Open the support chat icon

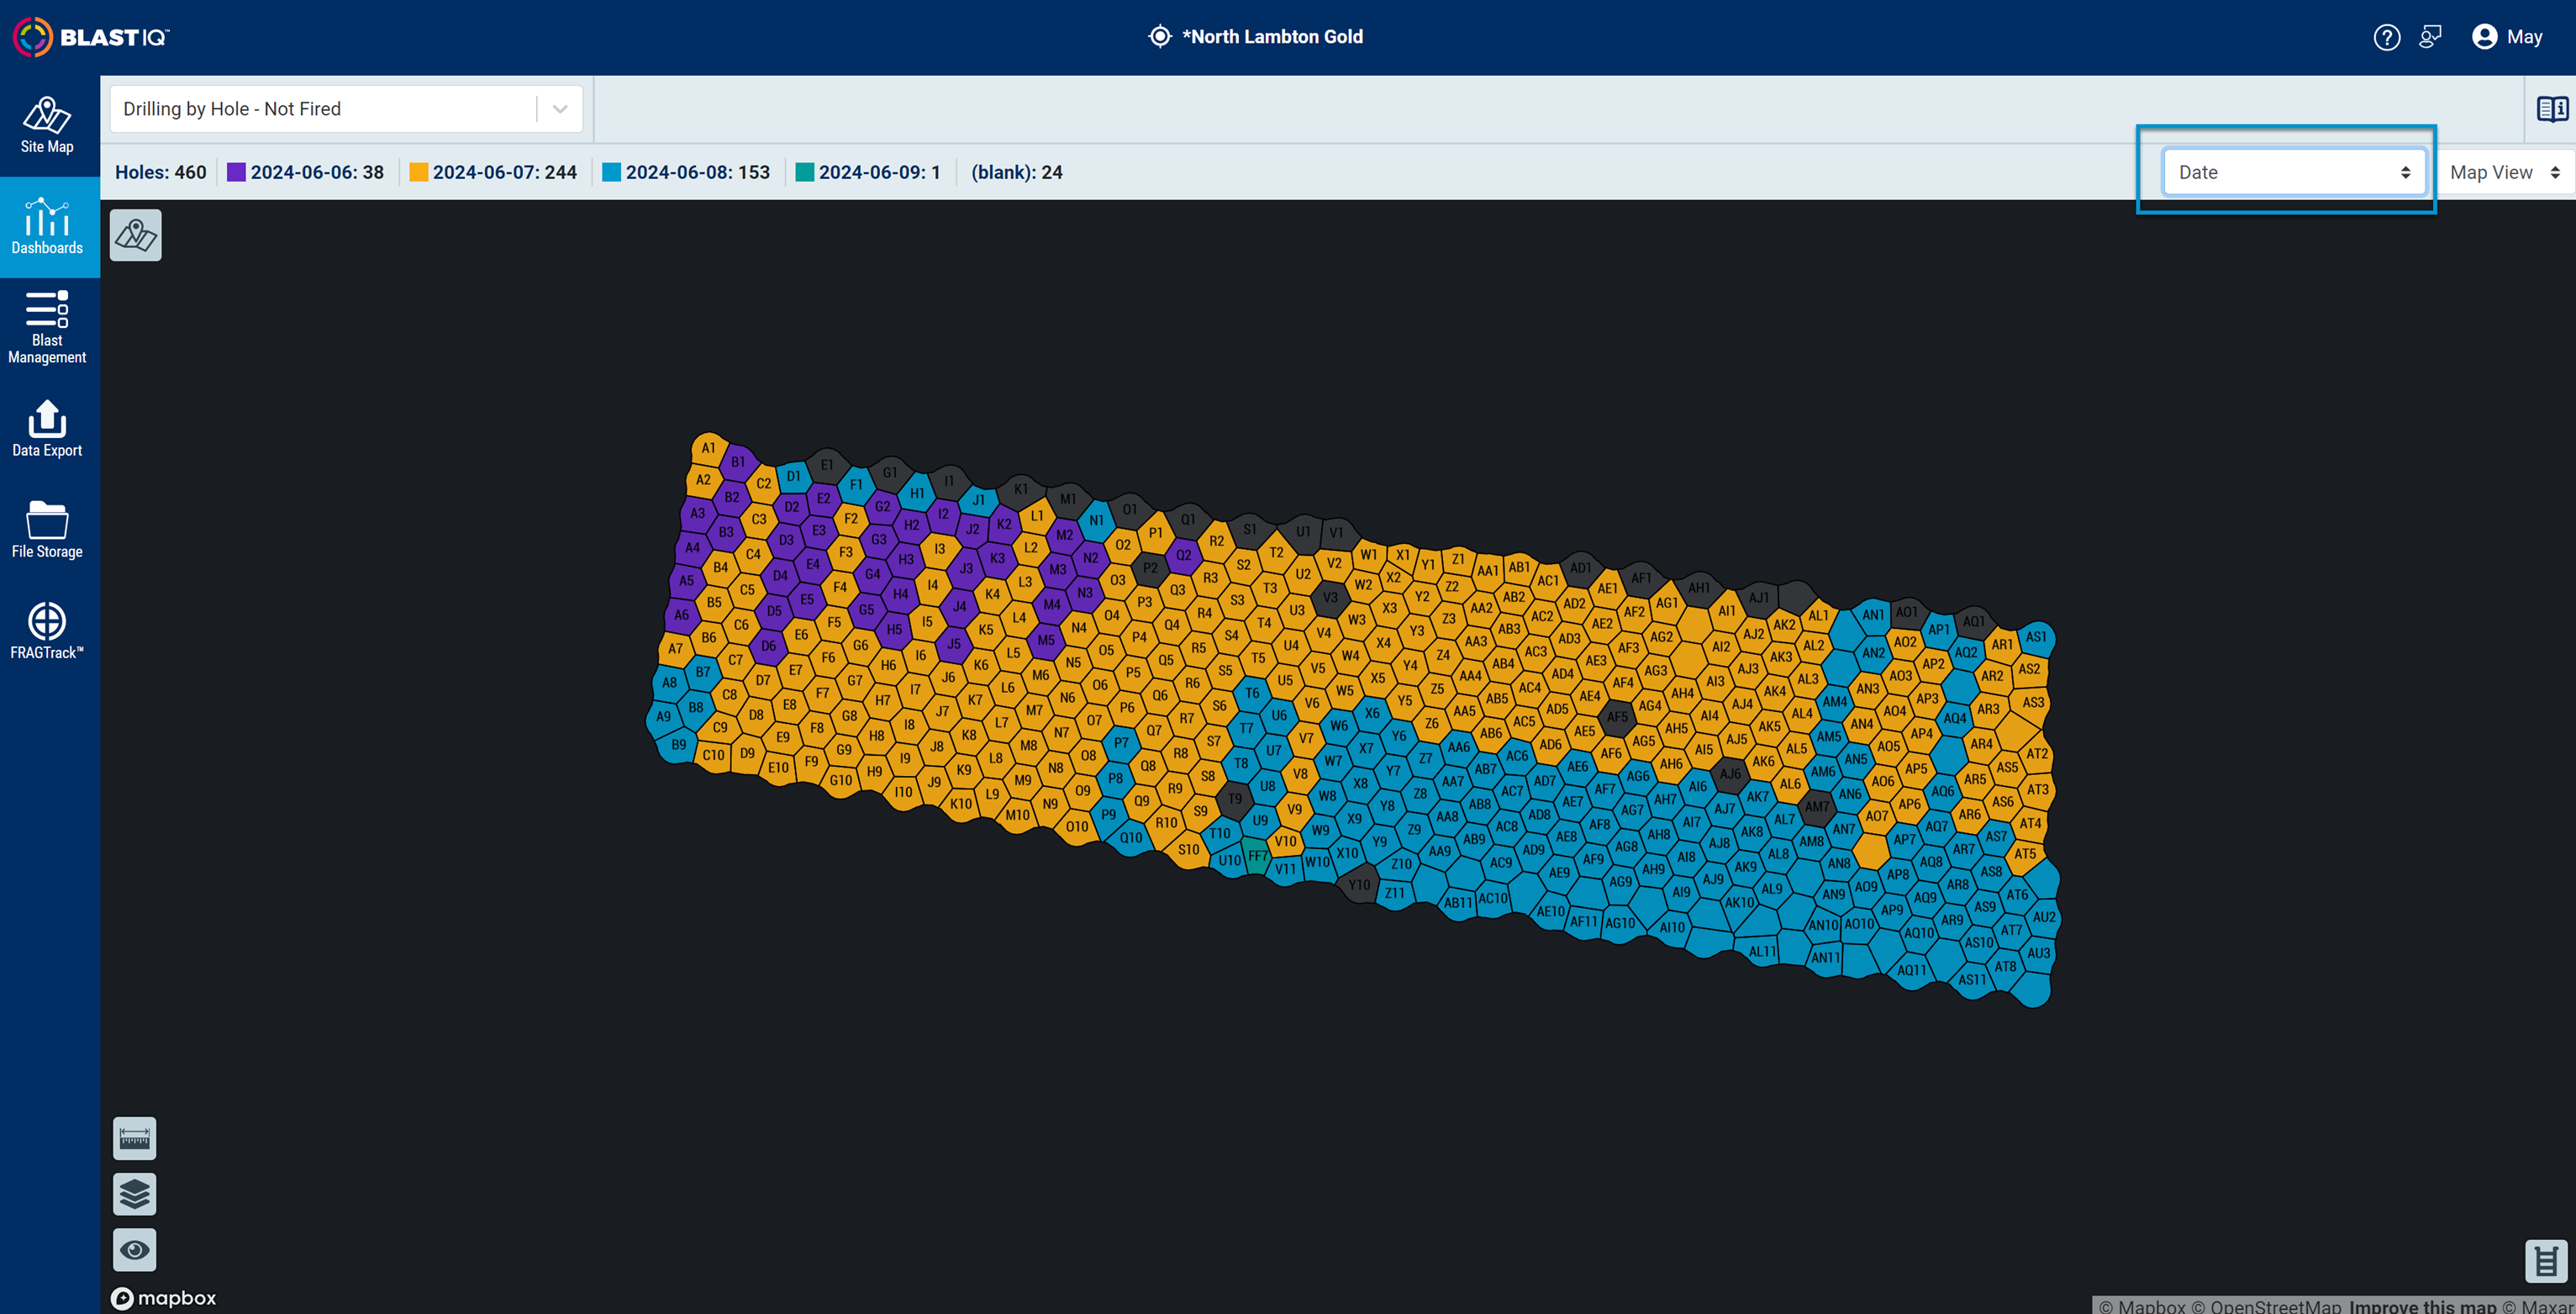(2431, 37)
